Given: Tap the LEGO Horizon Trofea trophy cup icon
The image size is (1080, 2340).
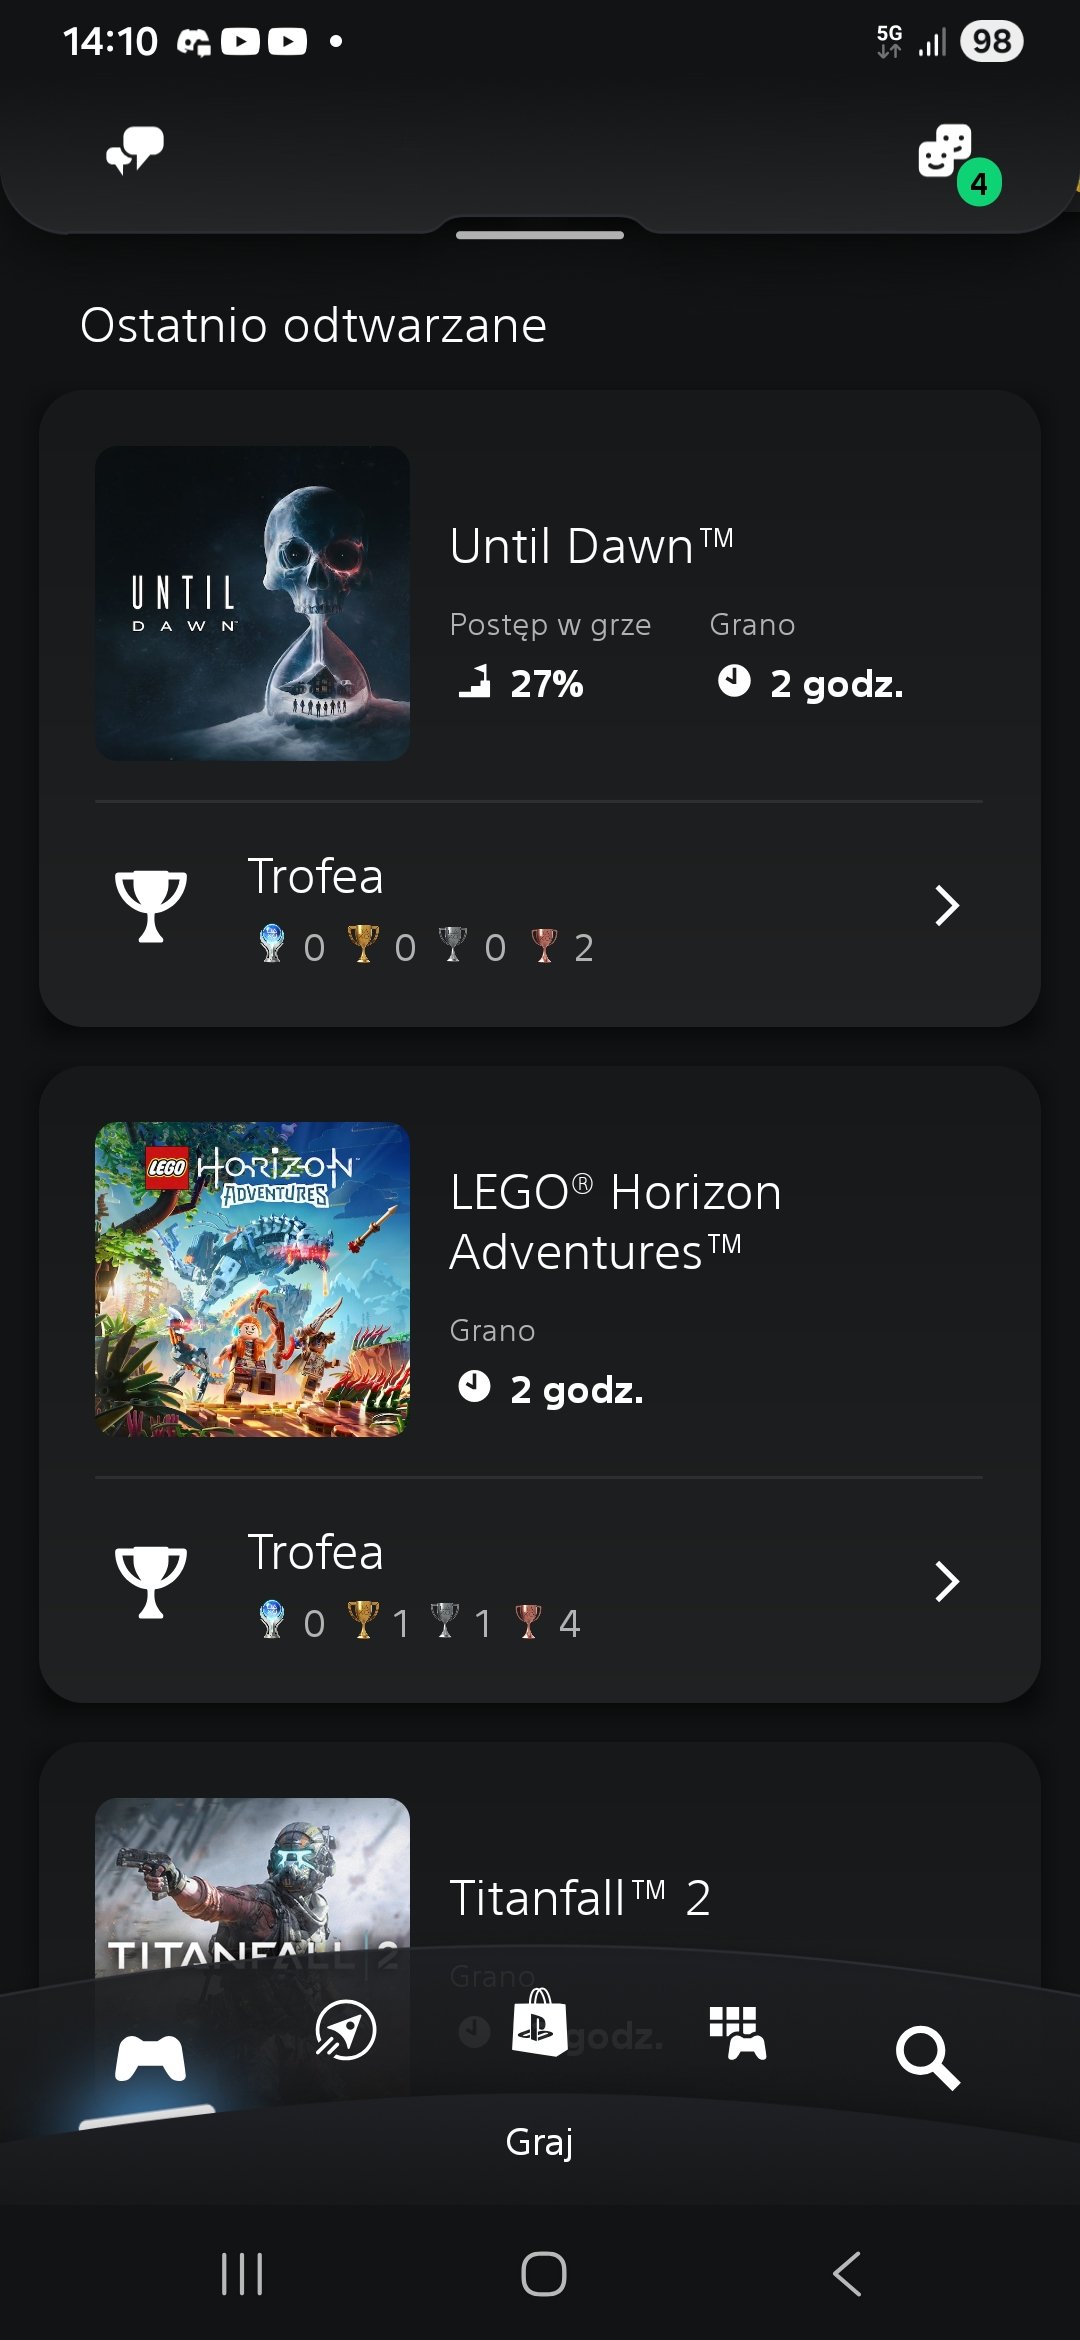Looking at the screenshot, I should (x=150, y=1582).
